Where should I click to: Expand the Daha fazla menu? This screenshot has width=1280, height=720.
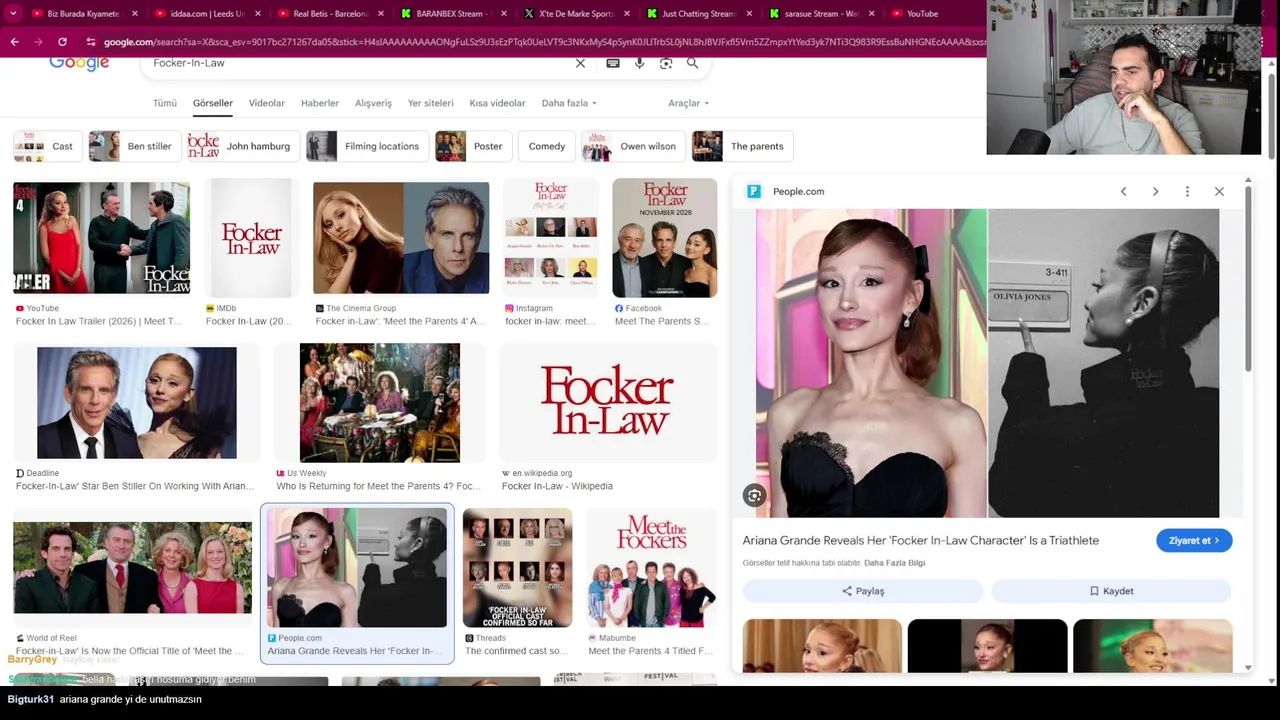569,103
